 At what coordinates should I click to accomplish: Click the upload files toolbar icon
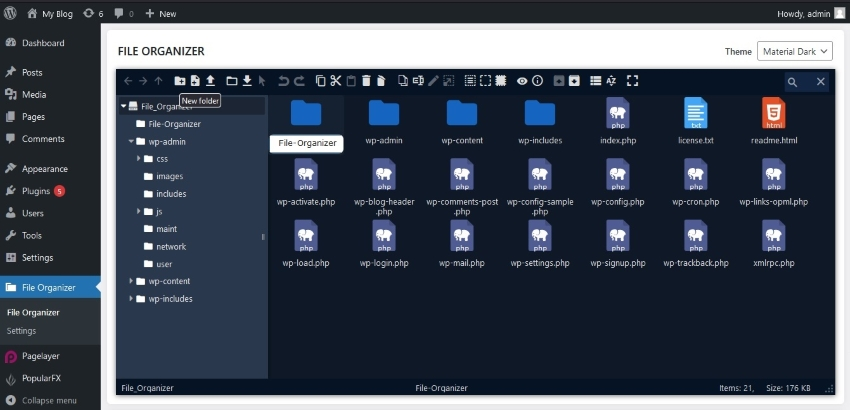coord(210,81)
